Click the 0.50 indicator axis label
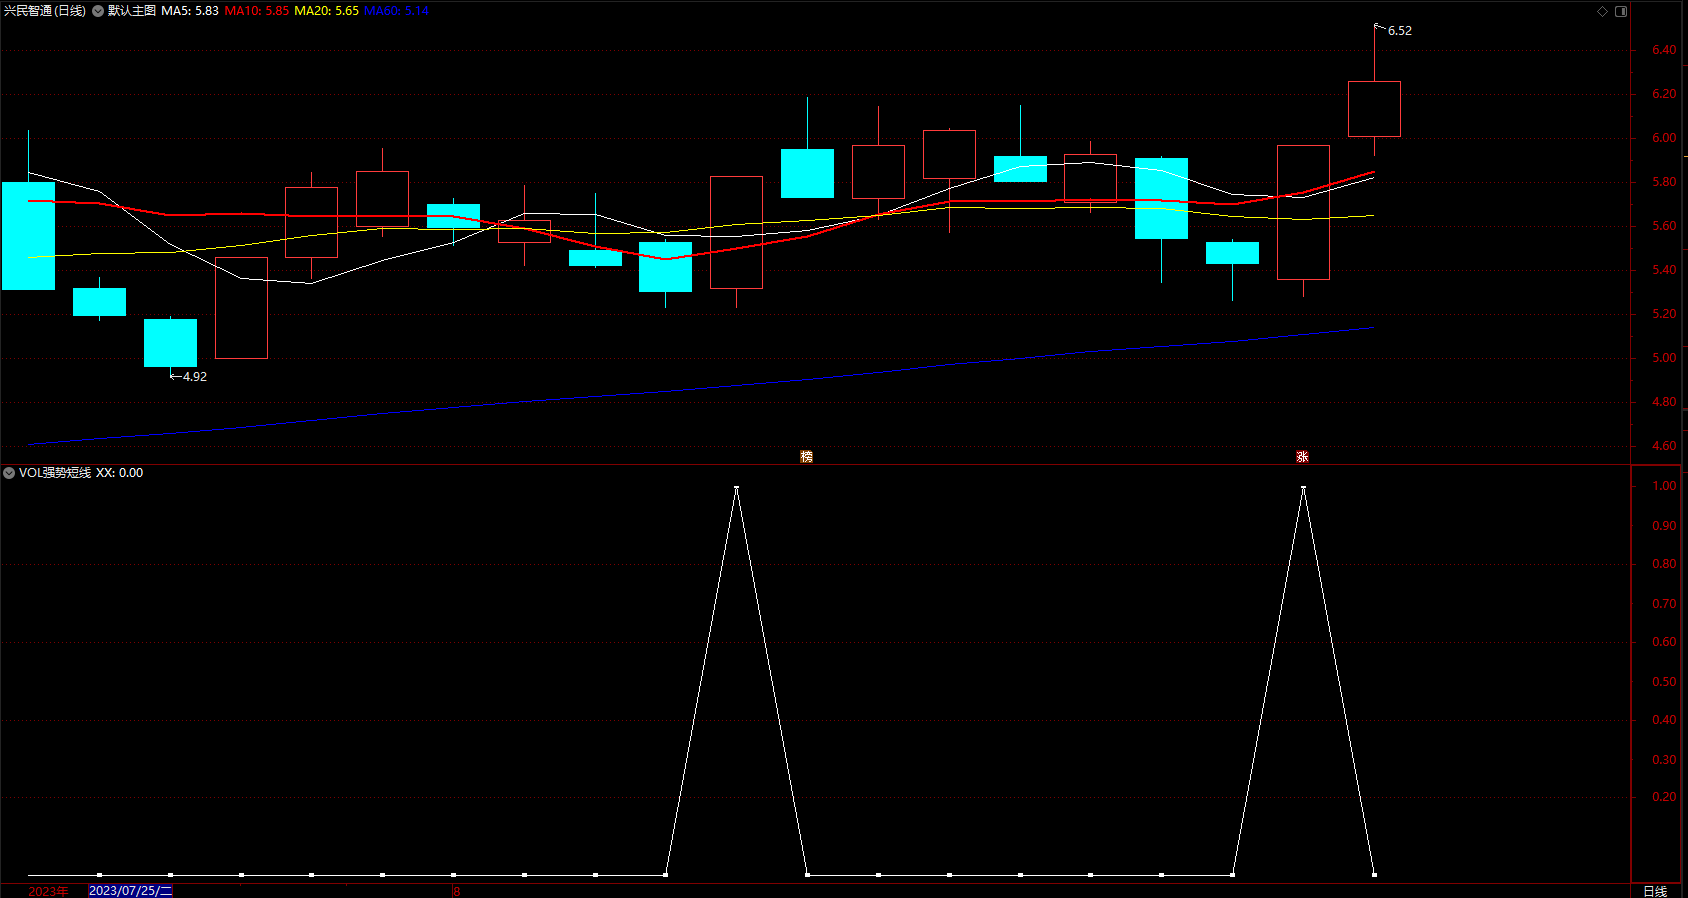Image resolution: width=1688 pixels, height=898 pixels. click(1664, 682)
